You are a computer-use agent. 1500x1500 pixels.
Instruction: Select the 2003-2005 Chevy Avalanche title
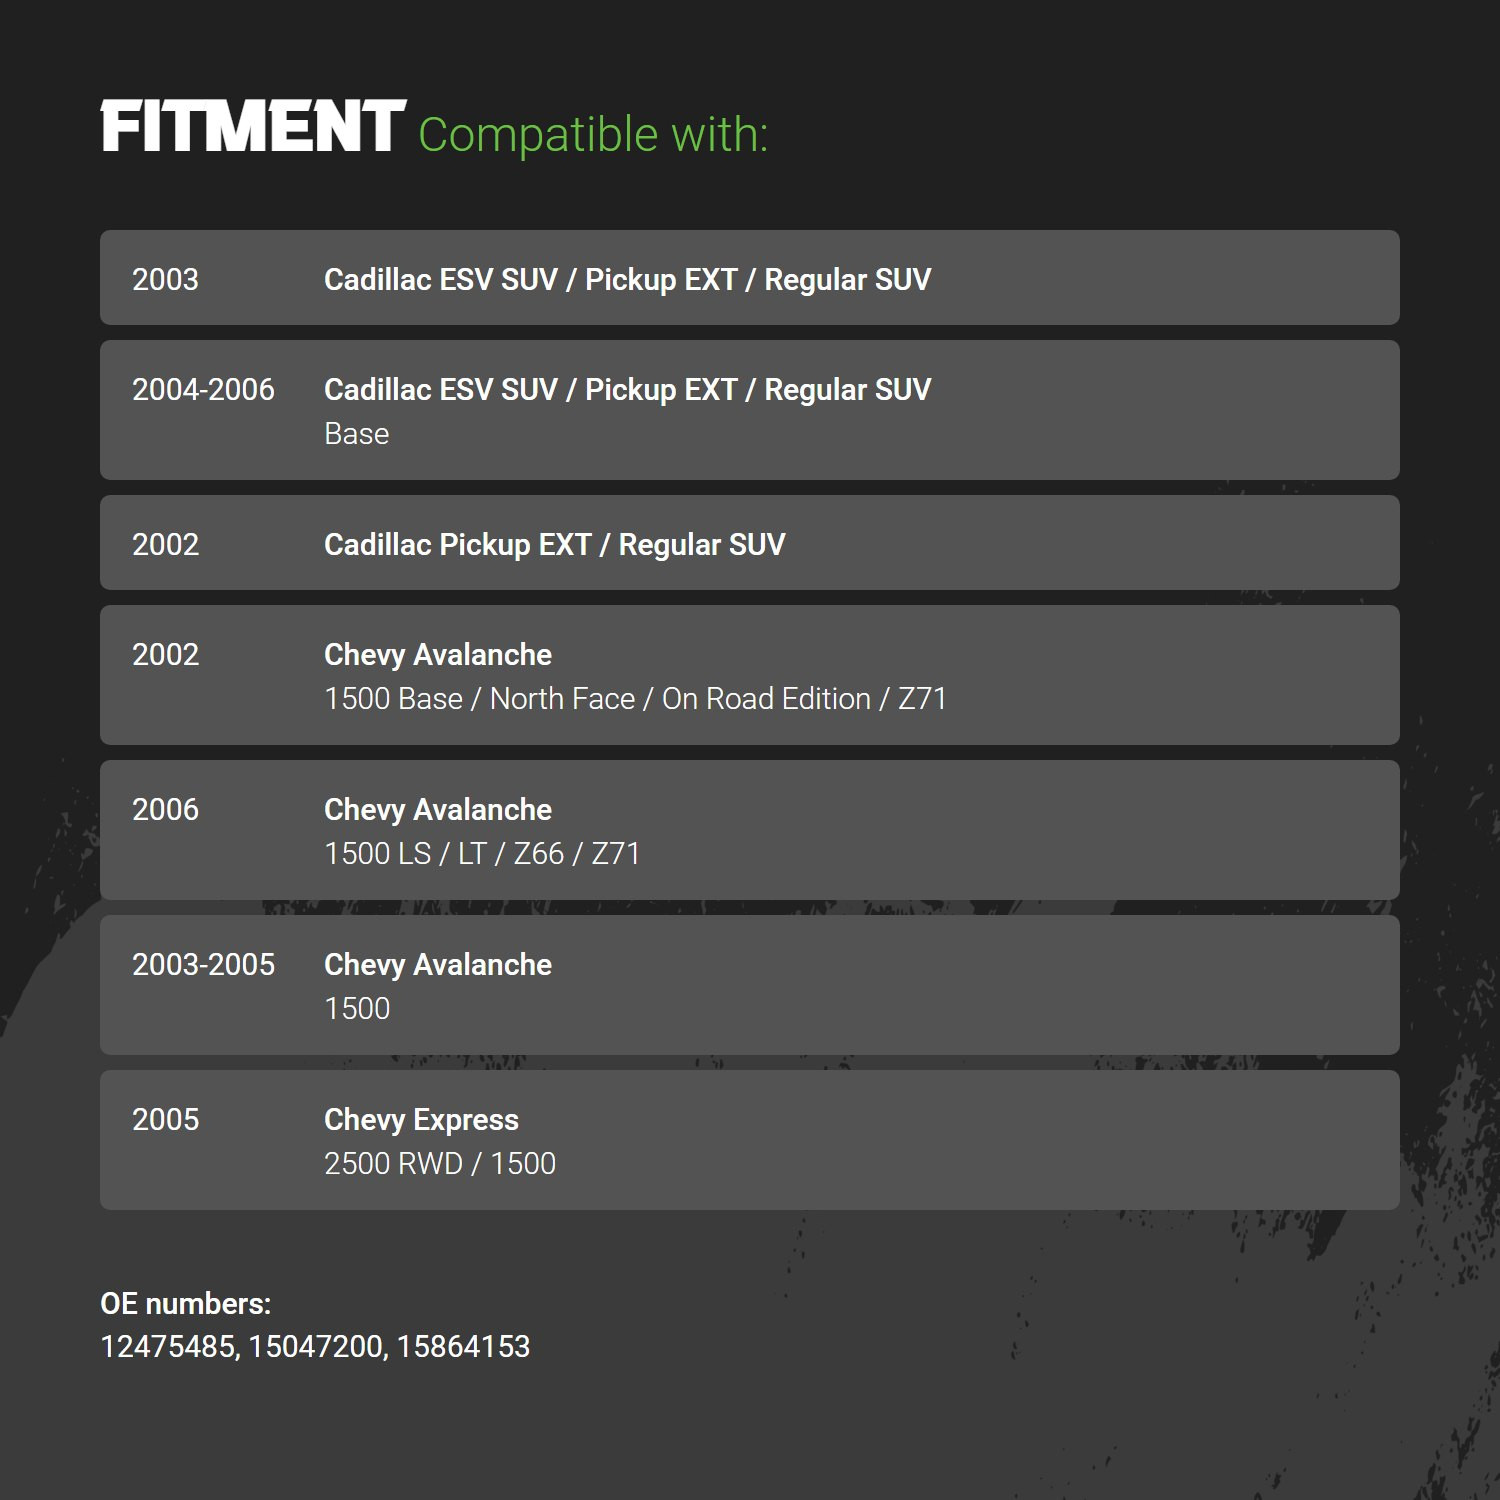pos(438,965)
